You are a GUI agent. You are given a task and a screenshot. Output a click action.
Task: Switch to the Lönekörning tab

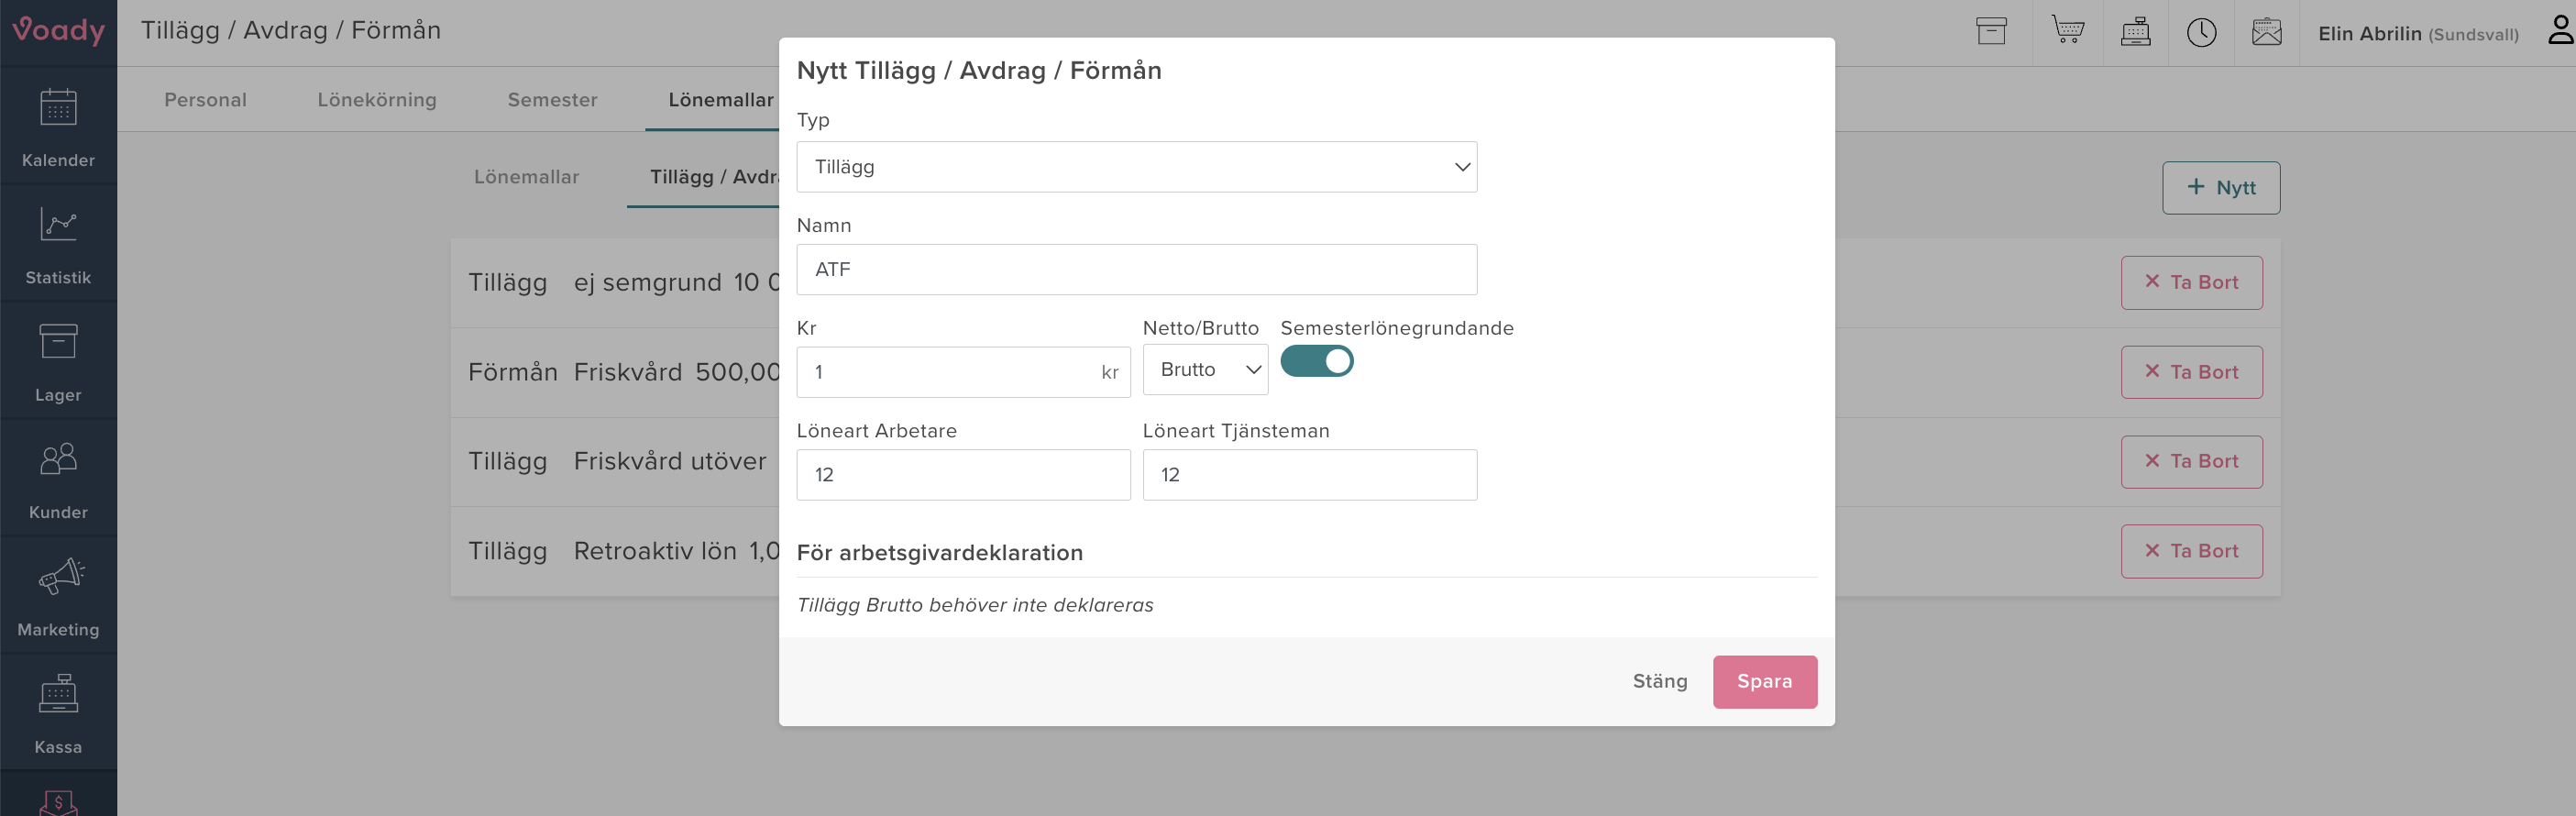point(377,100)
